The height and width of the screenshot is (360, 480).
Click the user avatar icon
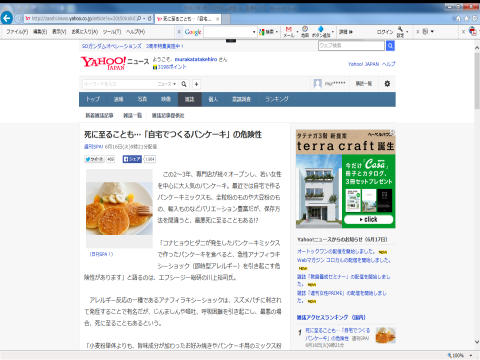point(318,83)
